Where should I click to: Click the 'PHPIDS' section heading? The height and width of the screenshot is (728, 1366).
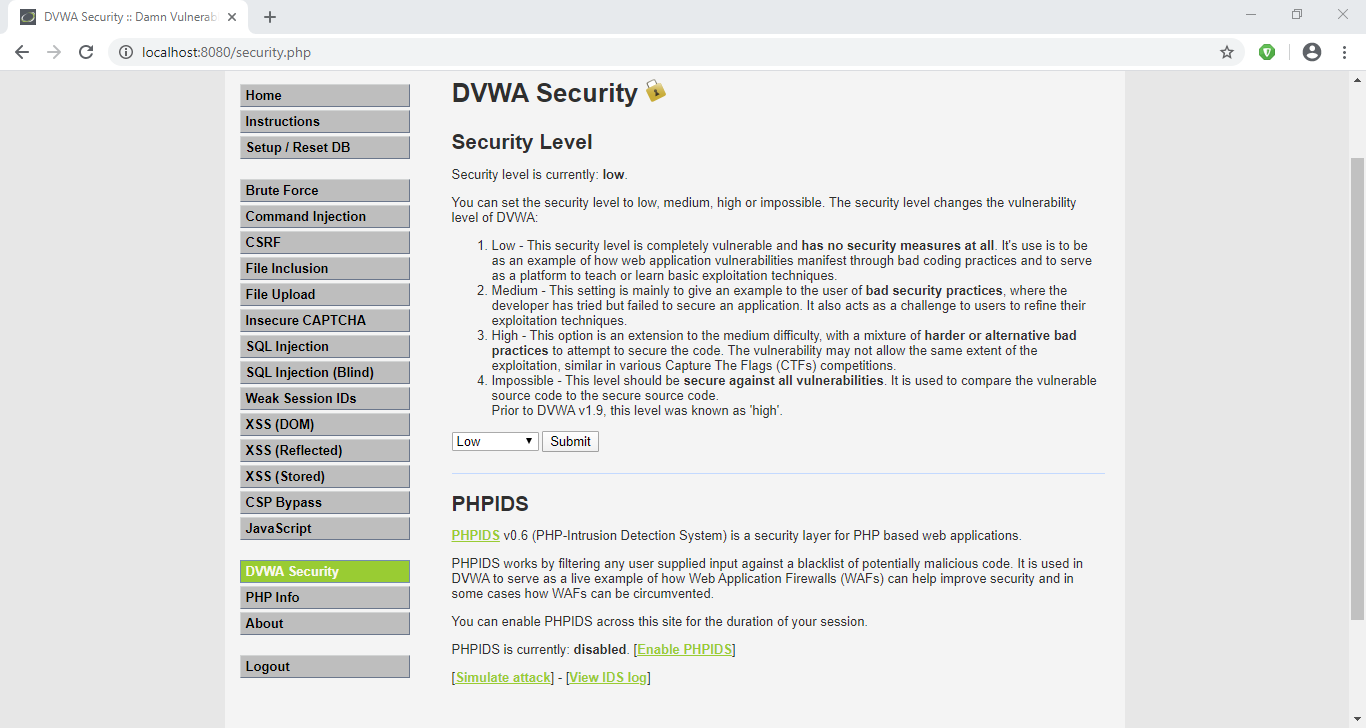(x=490, y=504)
